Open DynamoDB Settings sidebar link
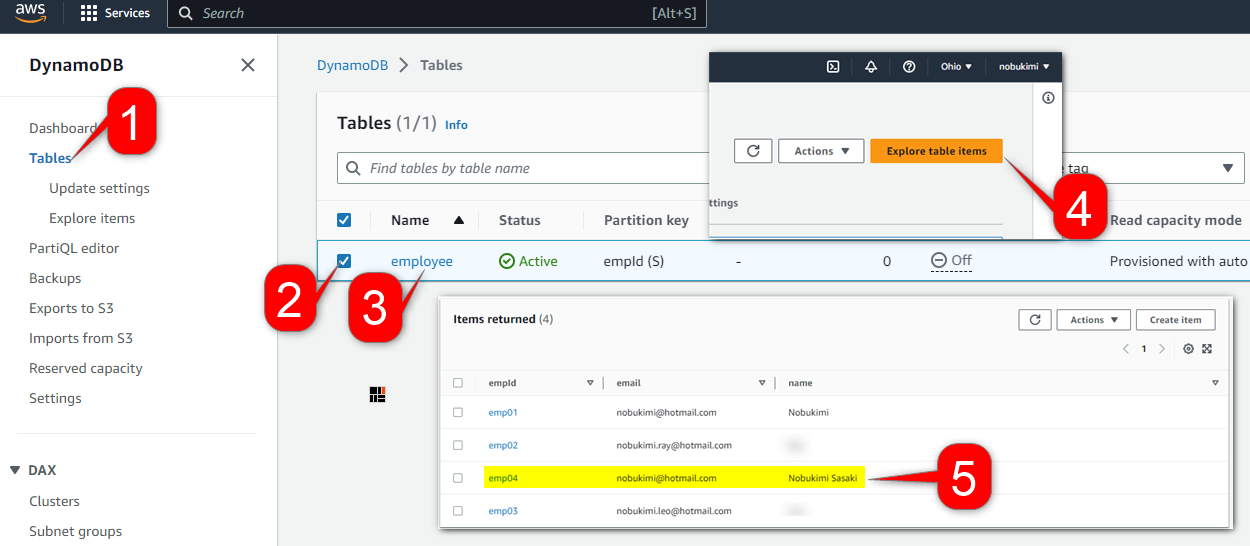The width and height of the screenshot is (1250, 546). pyautogui.click(x=55, y=398)
